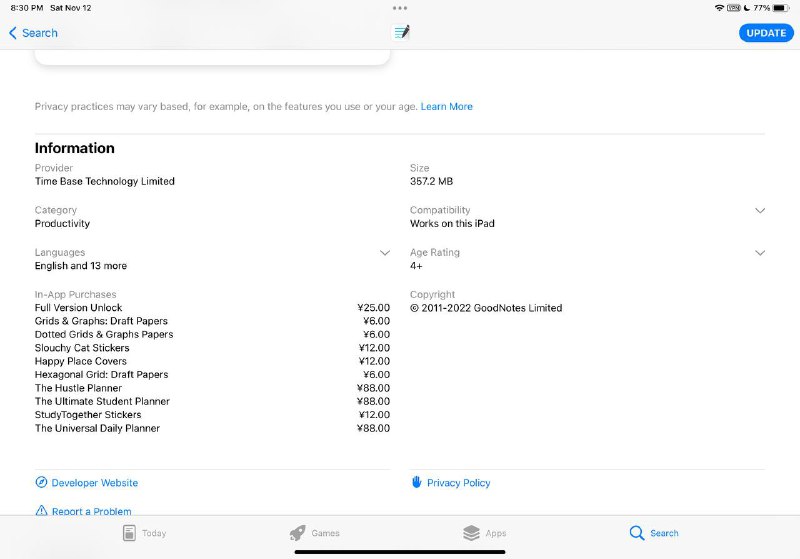This screenshot has width=800, height=559.
Task: Select The Ultimate Student Planner row
Action: (212, 401)
